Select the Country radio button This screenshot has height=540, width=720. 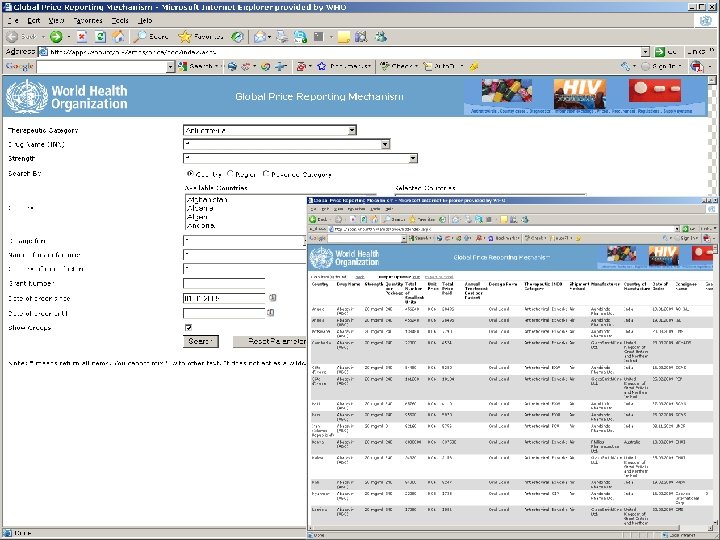point(190,174)
